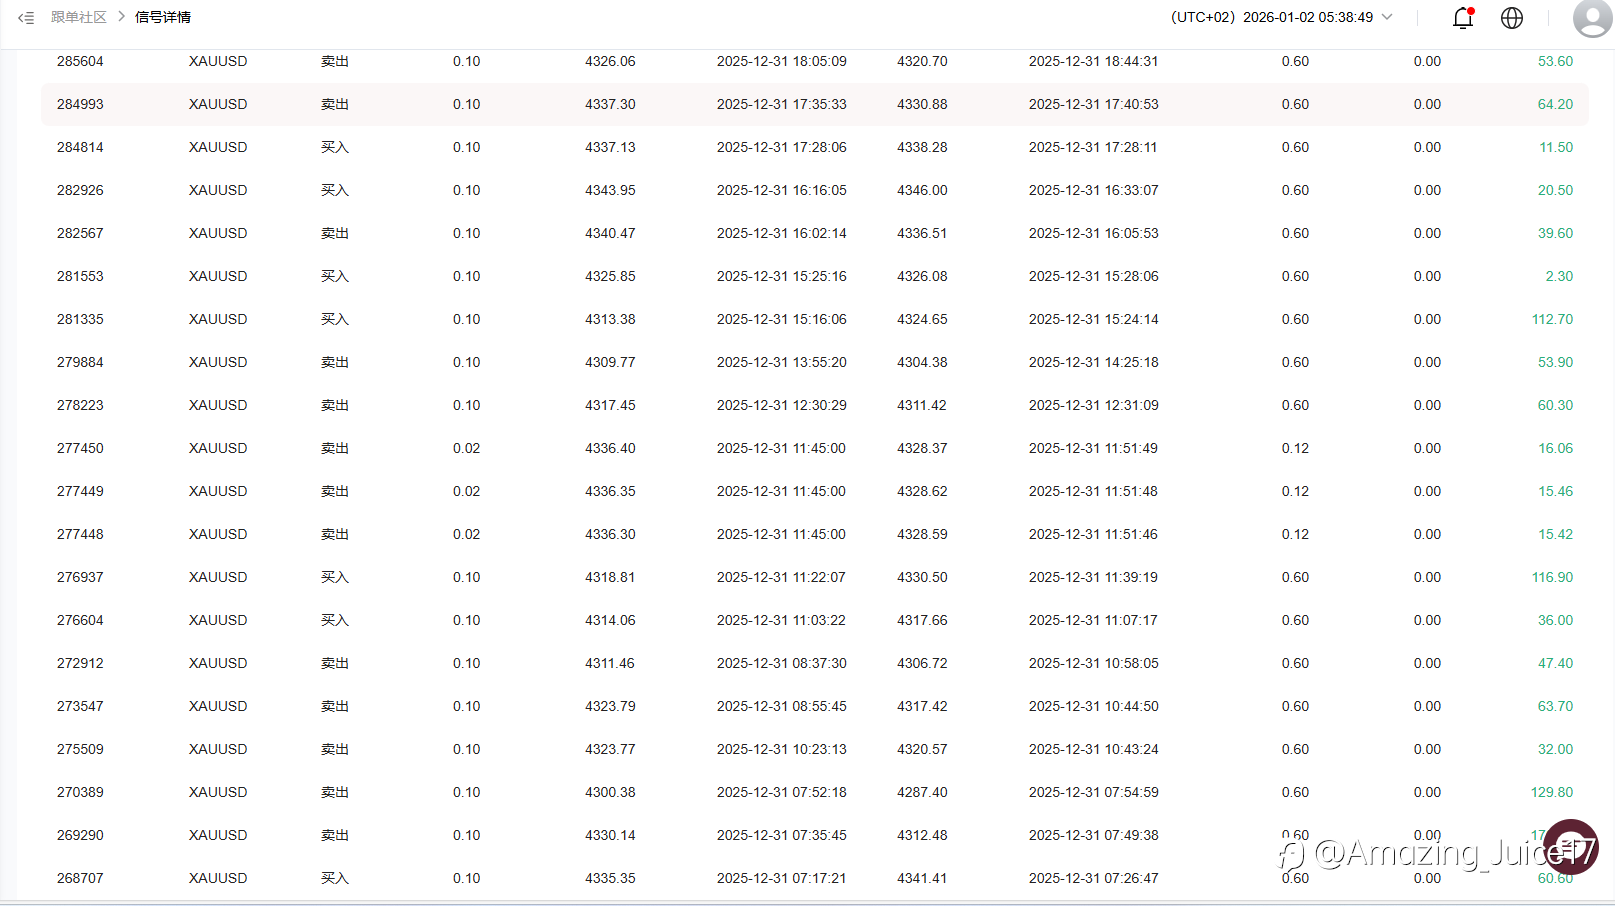Click profit value 60.30
This screenshot has height=906, width=1615.
pyautogui.click(x=1555, y=405)
